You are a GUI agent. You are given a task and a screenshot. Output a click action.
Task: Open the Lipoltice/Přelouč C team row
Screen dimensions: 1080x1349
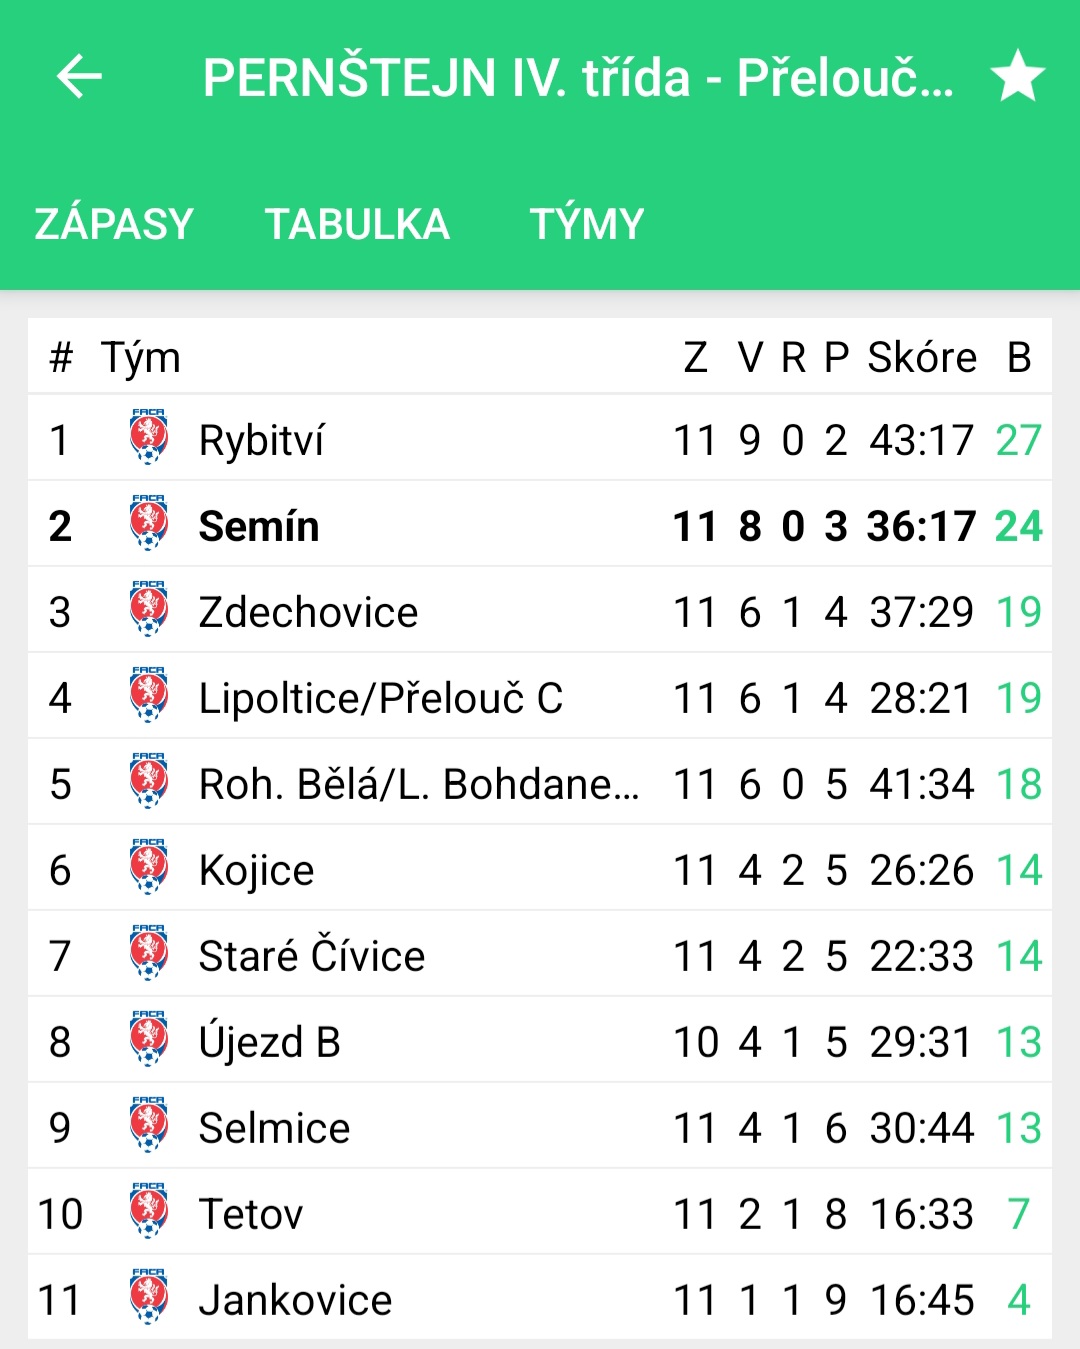tap(540, 697)
